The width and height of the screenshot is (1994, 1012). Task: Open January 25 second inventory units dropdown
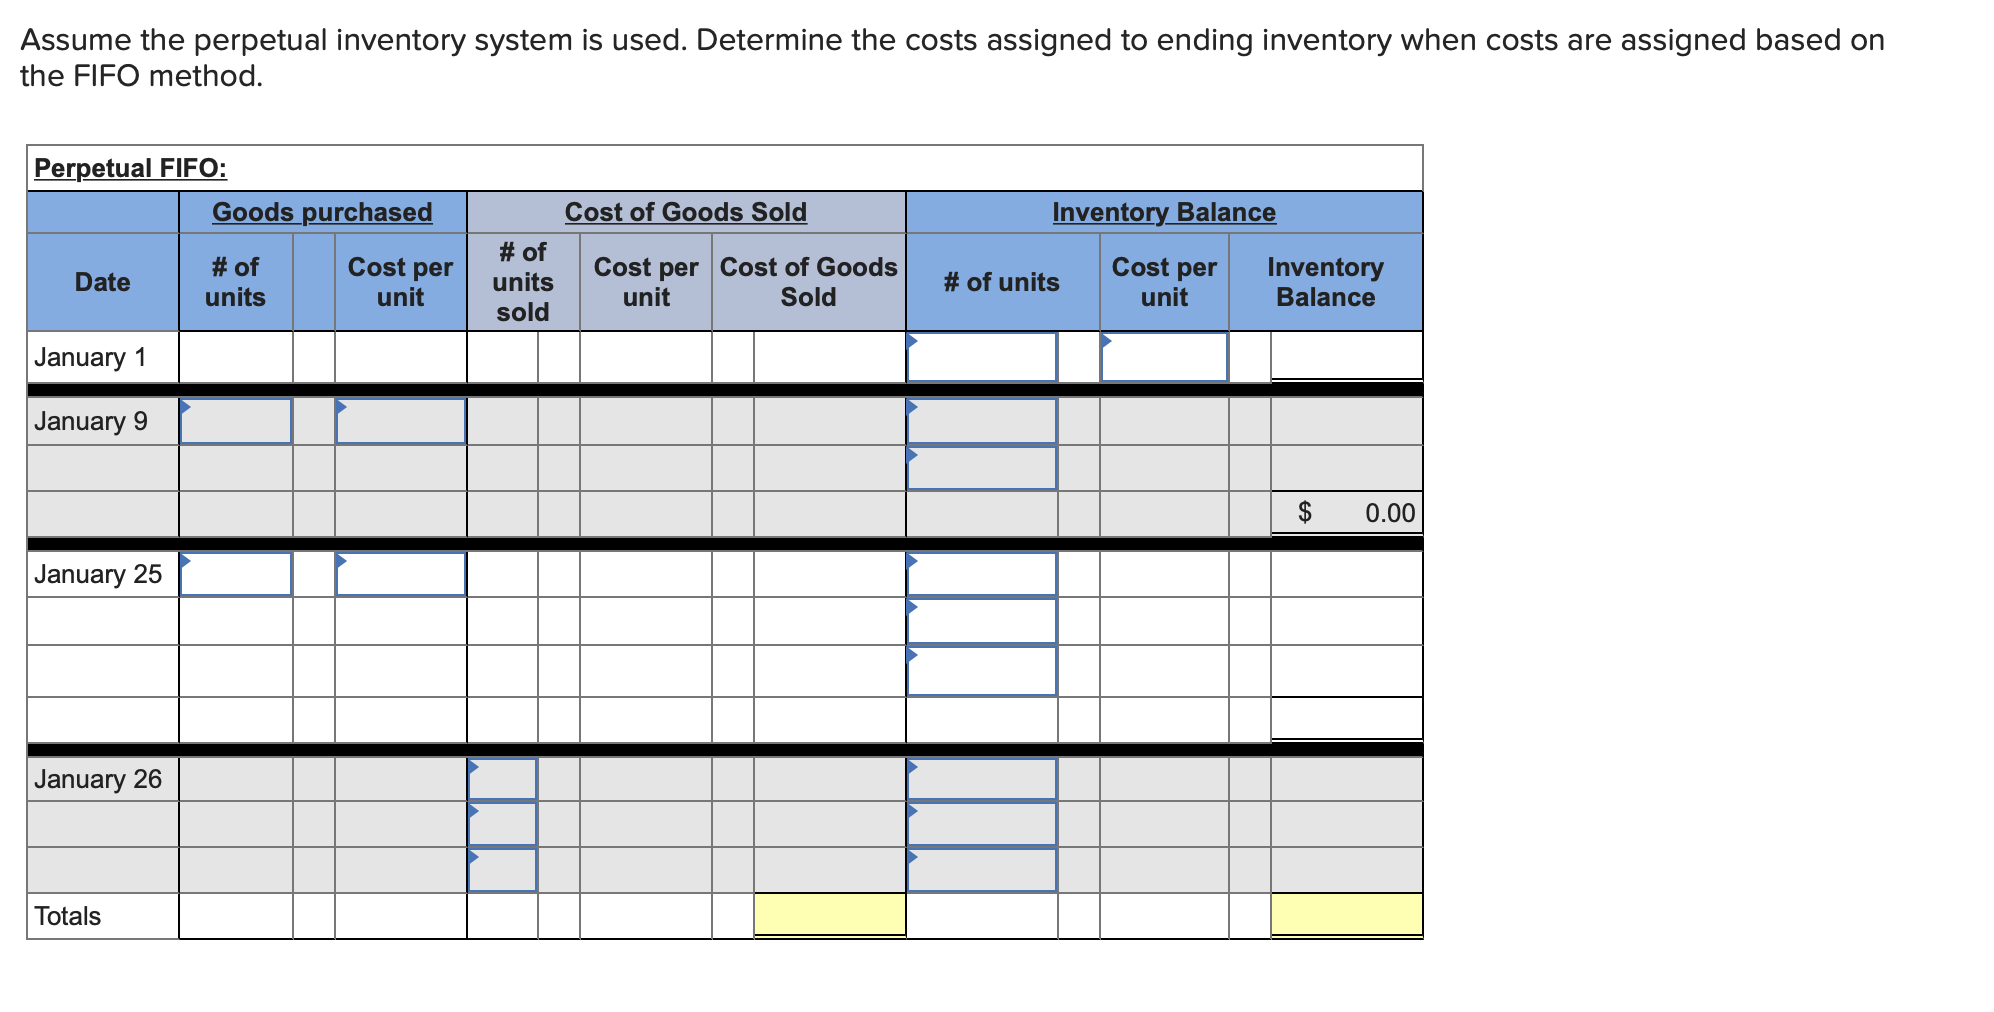tap(981, 621)
